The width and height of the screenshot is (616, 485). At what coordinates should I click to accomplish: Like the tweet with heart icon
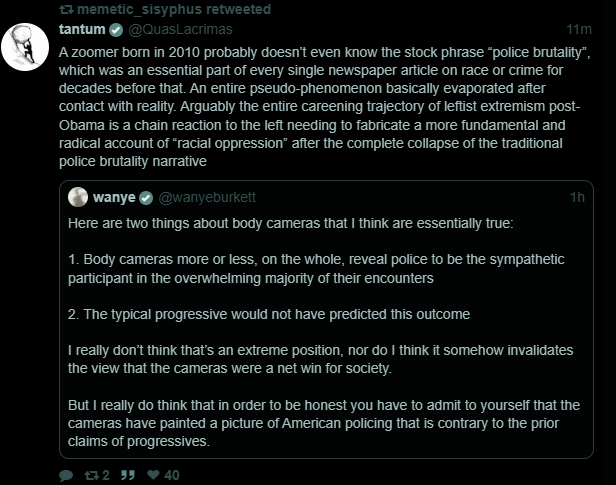pyautogui.click(x=153, y=475)
